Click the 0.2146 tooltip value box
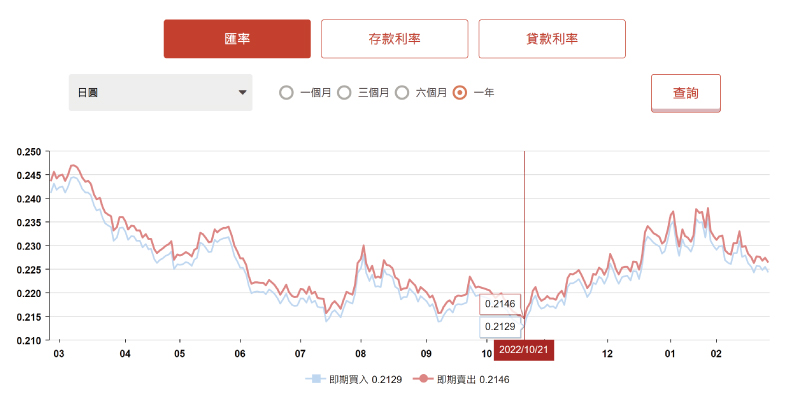Viewport: 800px width, 393px height. point(500,304)
